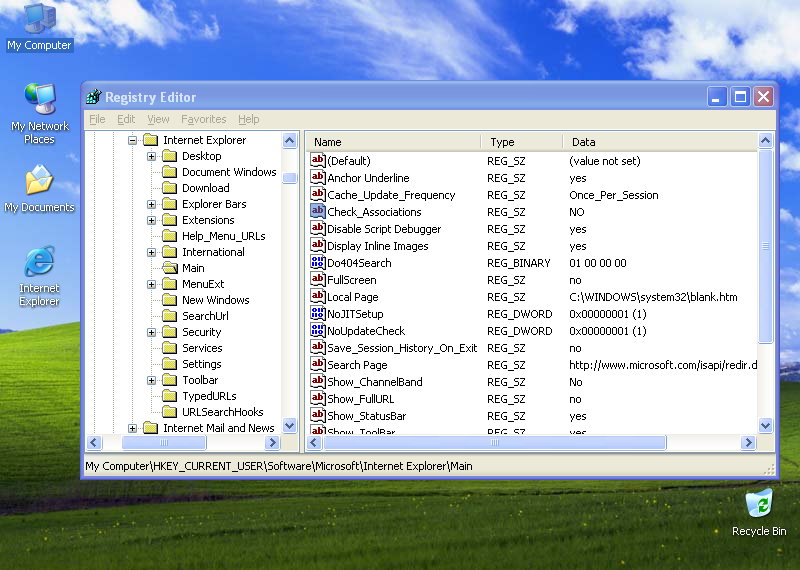Screen dimensions: 800x570
Task: Click the Help_Menu_URLs folder icon
Action: (169, 236)
